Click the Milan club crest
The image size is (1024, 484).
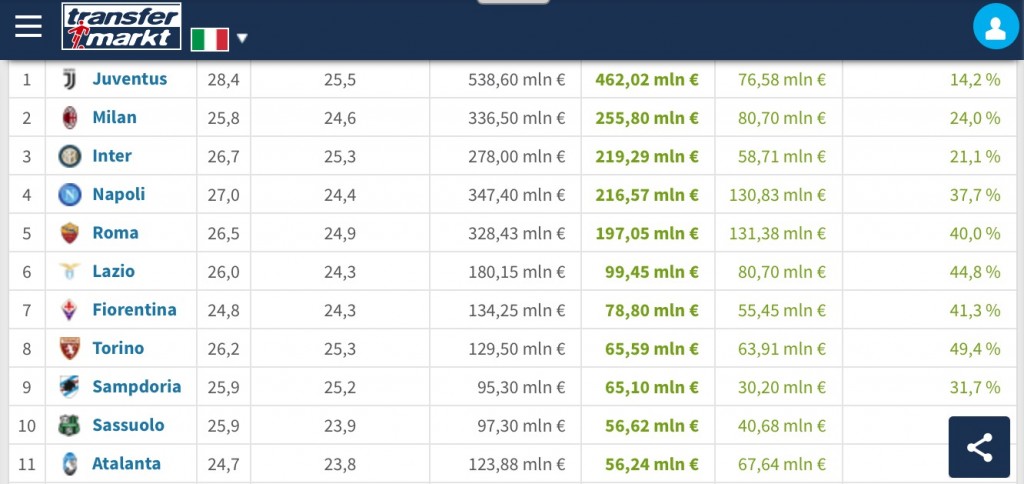pos(70,118)
